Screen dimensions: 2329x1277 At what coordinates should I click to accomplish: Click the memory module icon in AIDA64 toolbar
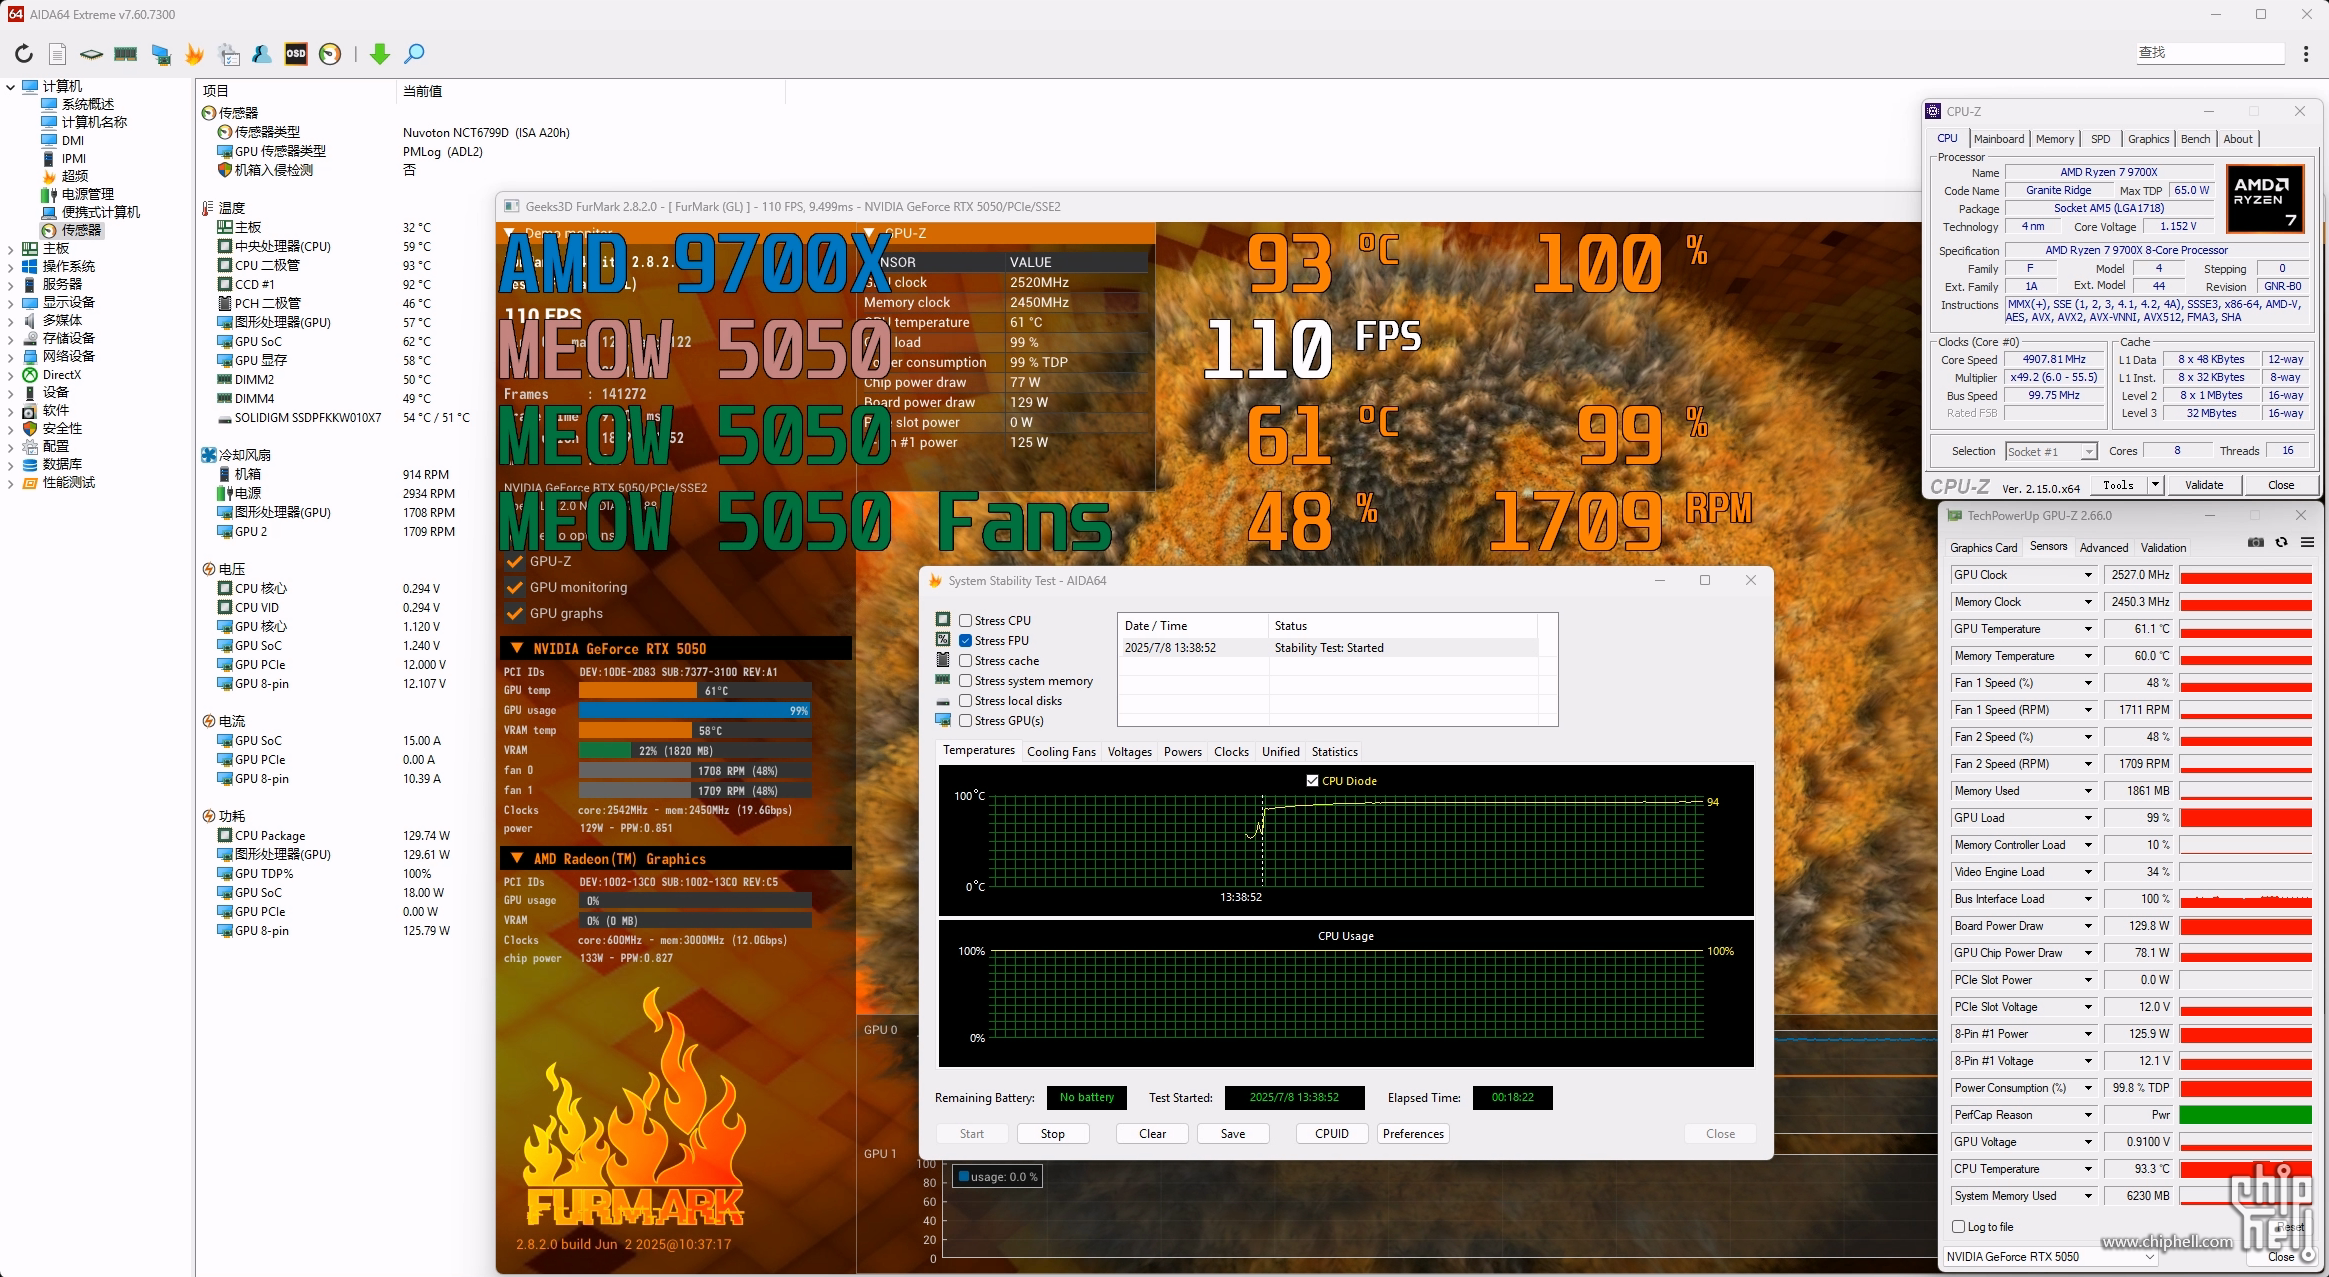pyautogui.click(x=126, y=54)
